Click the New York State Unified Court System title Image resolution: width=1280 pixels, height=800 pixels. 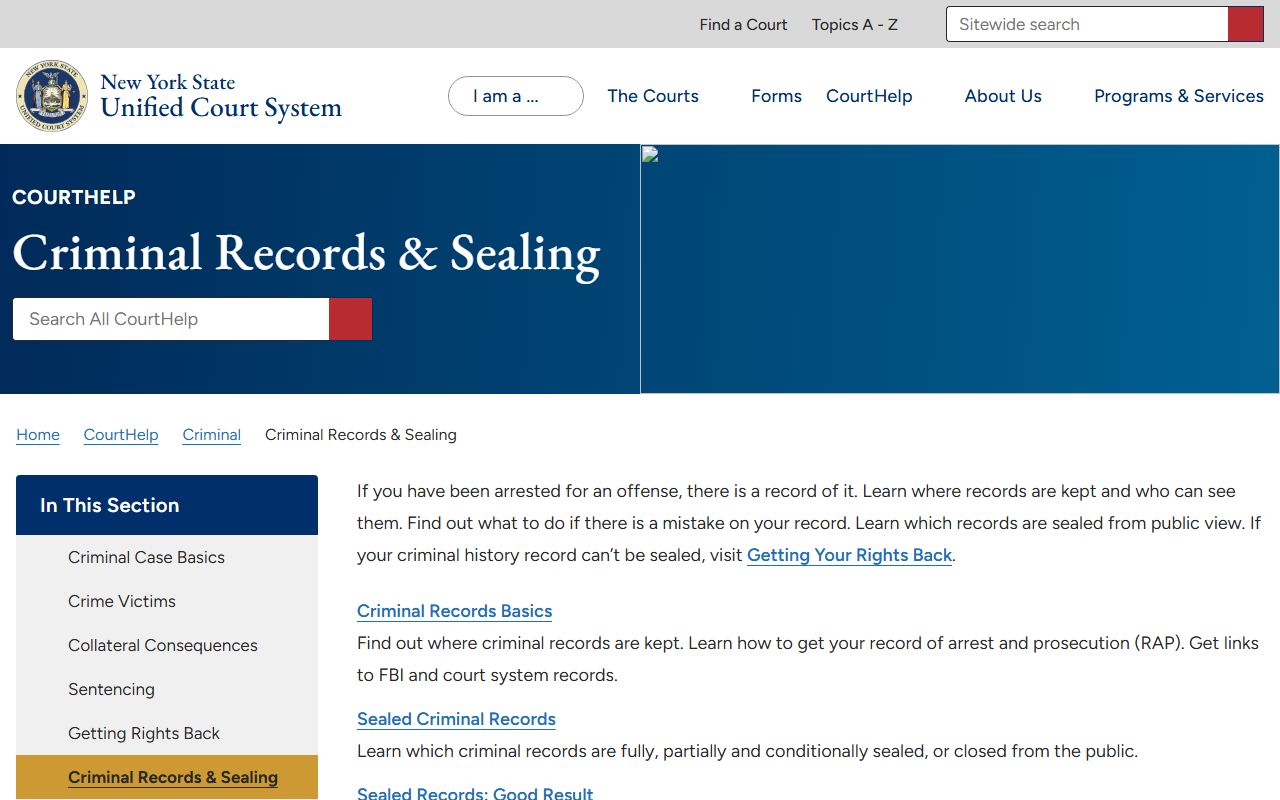pos(221,96)
